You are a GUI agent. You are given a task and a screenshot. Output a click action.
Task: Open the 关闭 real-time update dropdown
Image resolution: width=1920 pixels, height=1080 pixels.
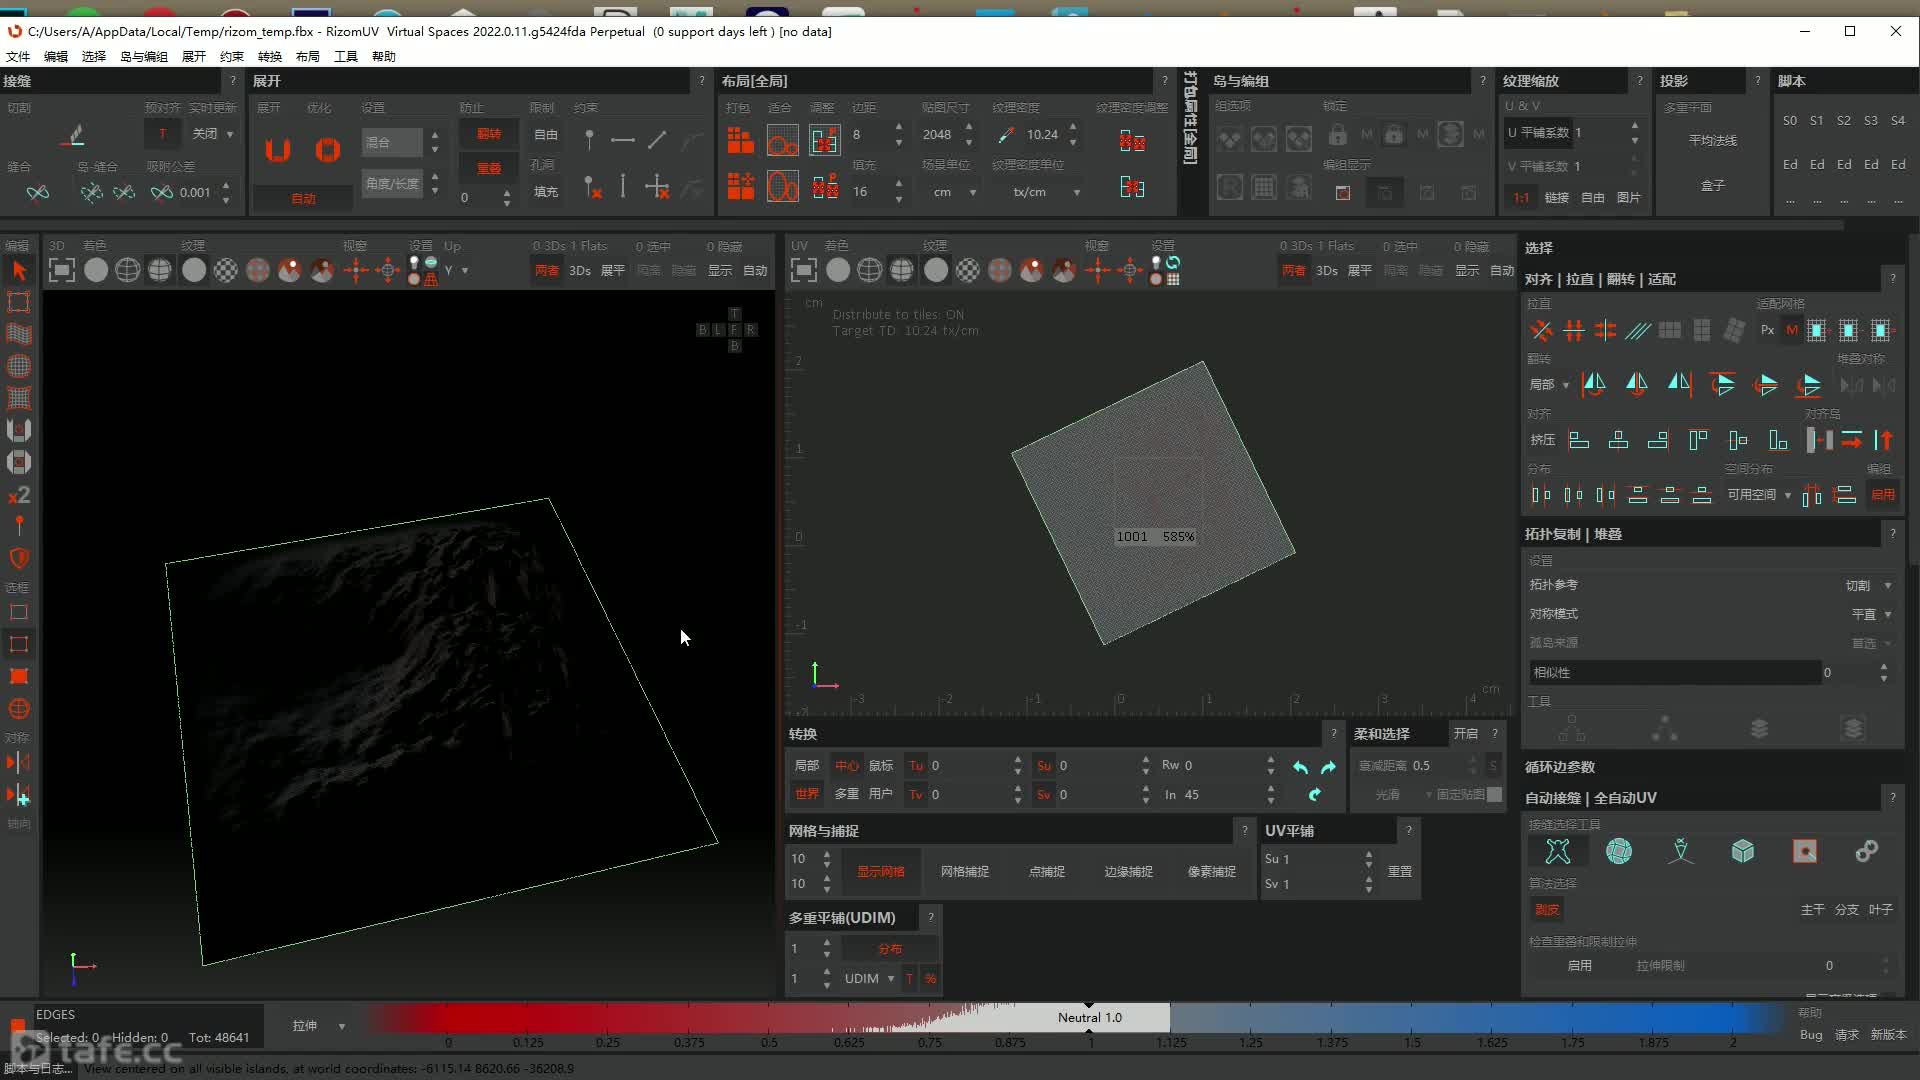tap(212, 134)
